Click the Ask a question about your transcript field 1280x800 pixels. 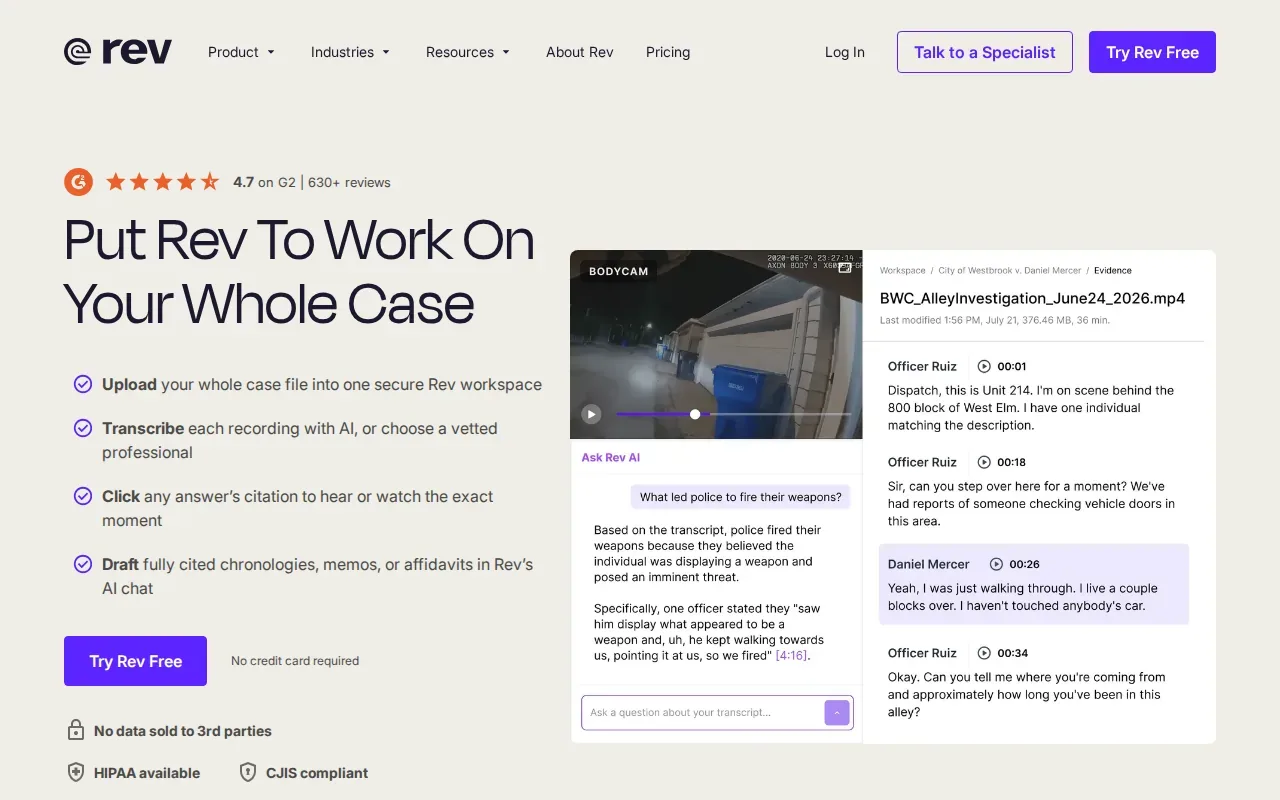click(717, 713)
